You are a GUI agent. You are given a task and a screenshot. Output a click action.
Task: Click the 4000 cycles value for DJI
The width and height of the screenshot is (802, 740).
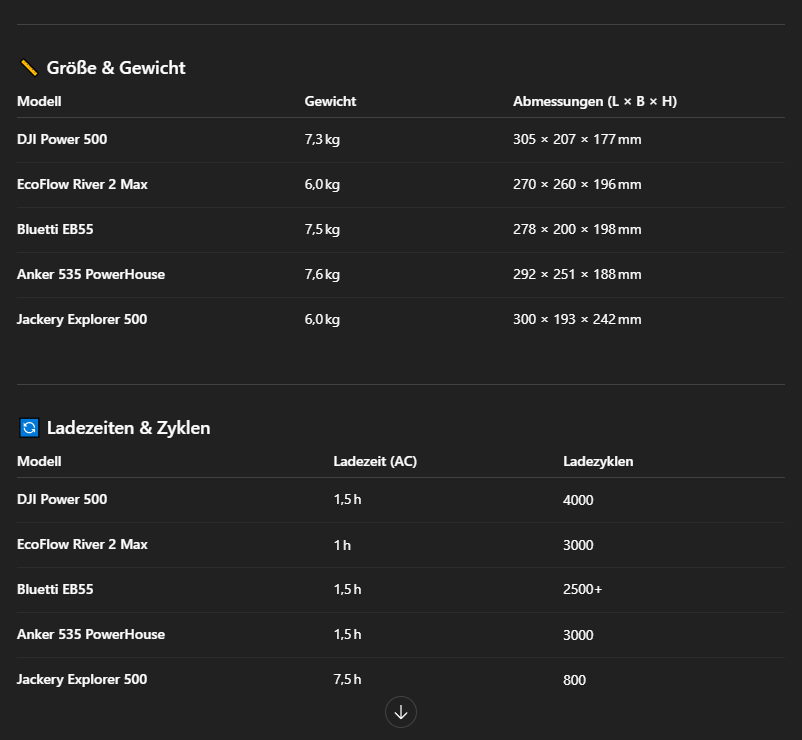578,500
